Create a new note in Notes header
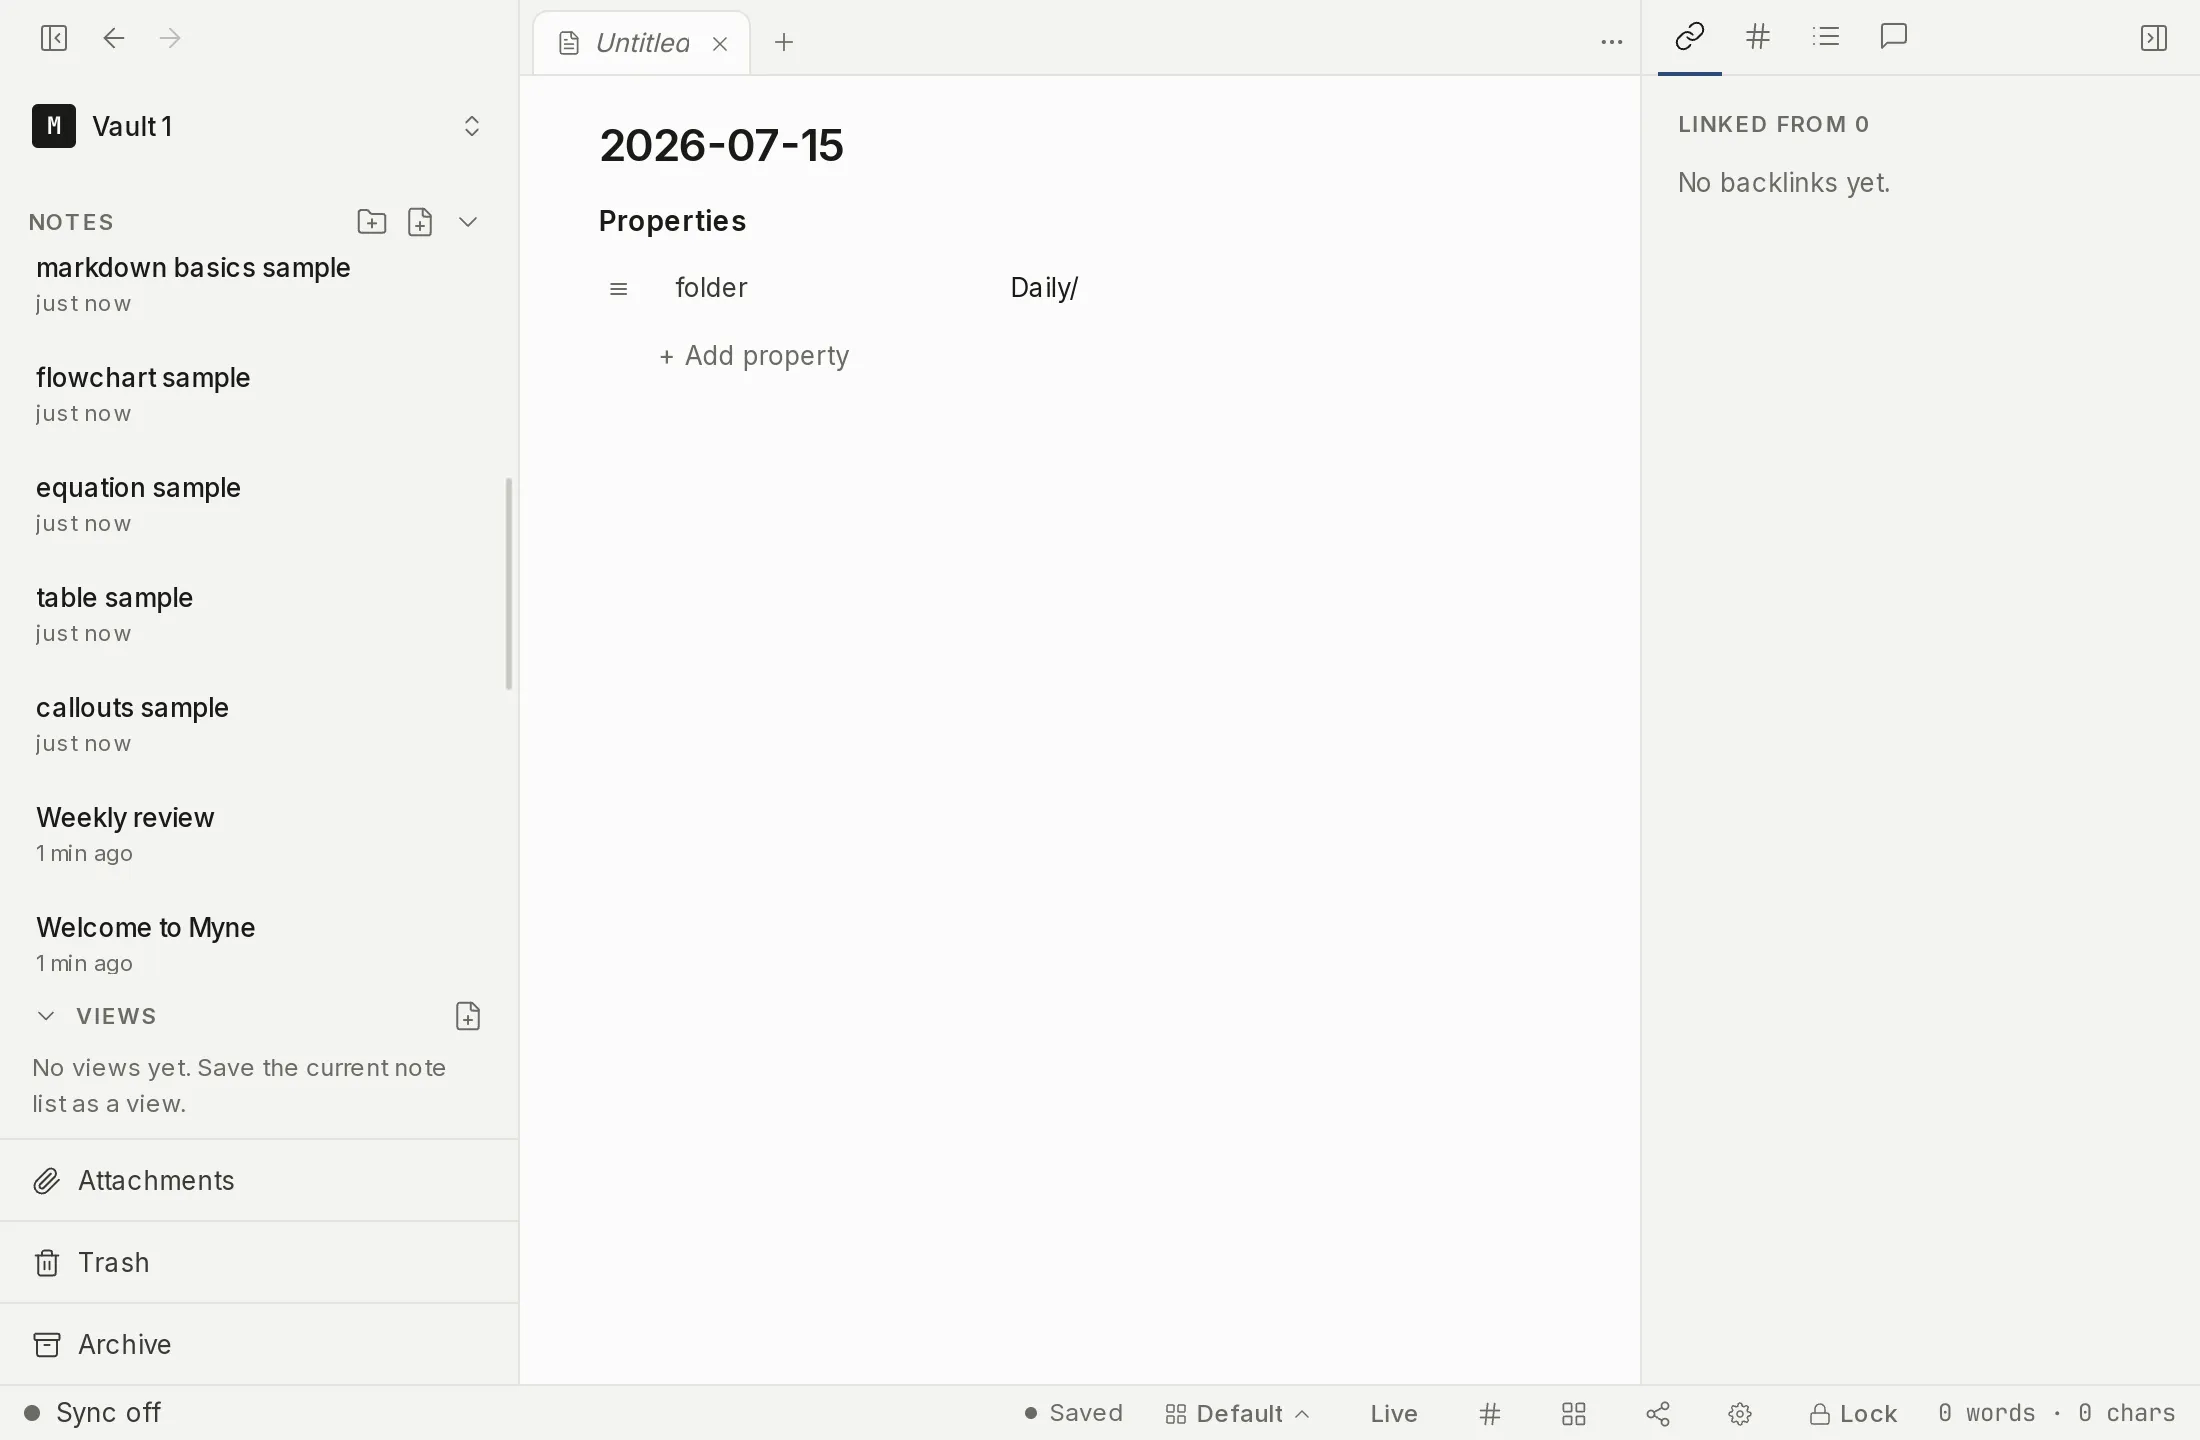2200x1440 pixels. point(420,222)
